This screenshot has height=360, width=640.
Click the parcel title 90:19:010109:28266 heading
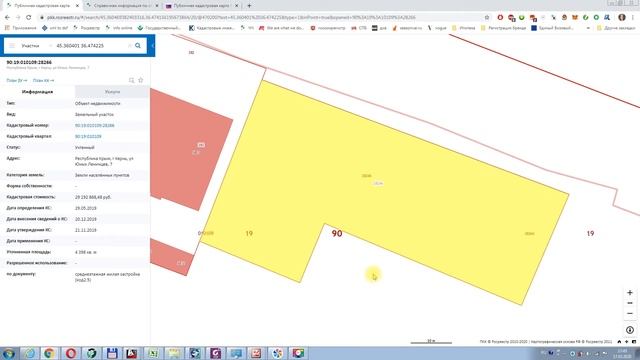tap(29, 62)
